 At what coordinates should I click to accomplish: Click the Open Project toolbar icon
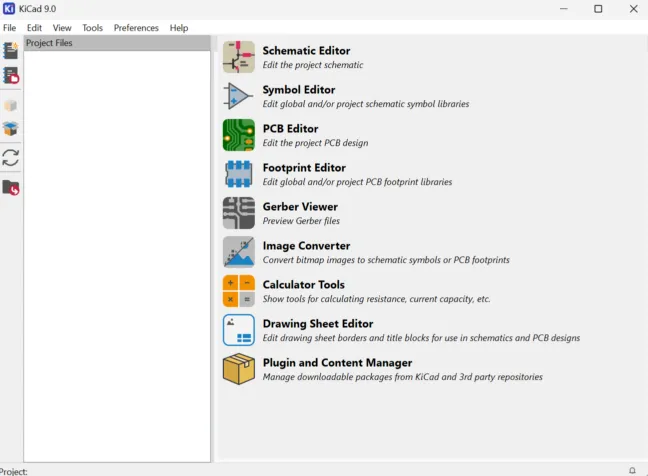(x=11, y=75)
